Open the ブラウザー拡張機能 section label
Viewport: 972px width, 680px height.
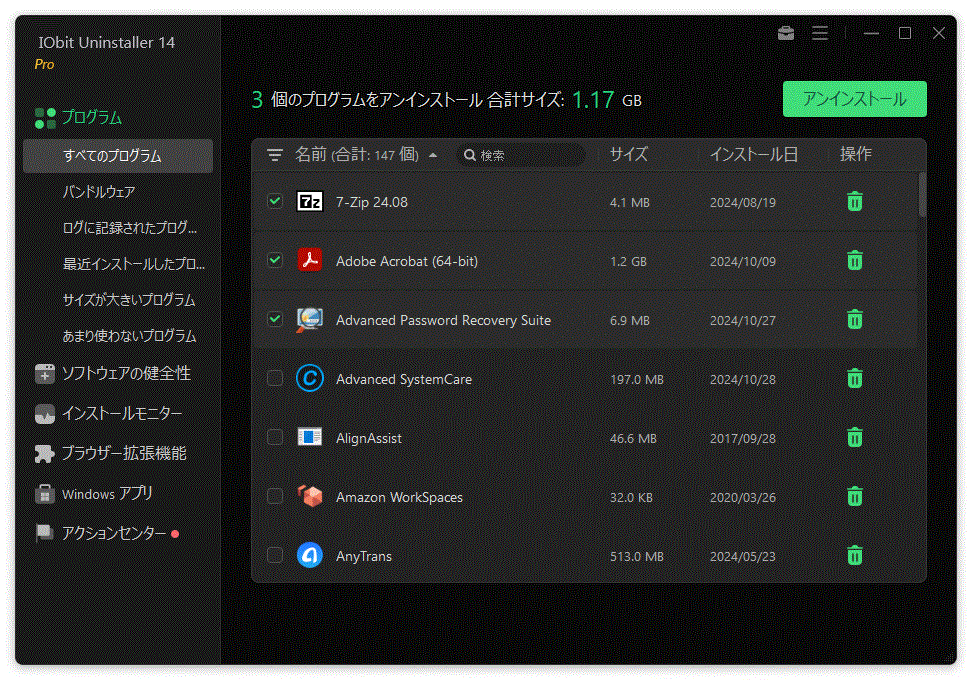tap(124, 454)
